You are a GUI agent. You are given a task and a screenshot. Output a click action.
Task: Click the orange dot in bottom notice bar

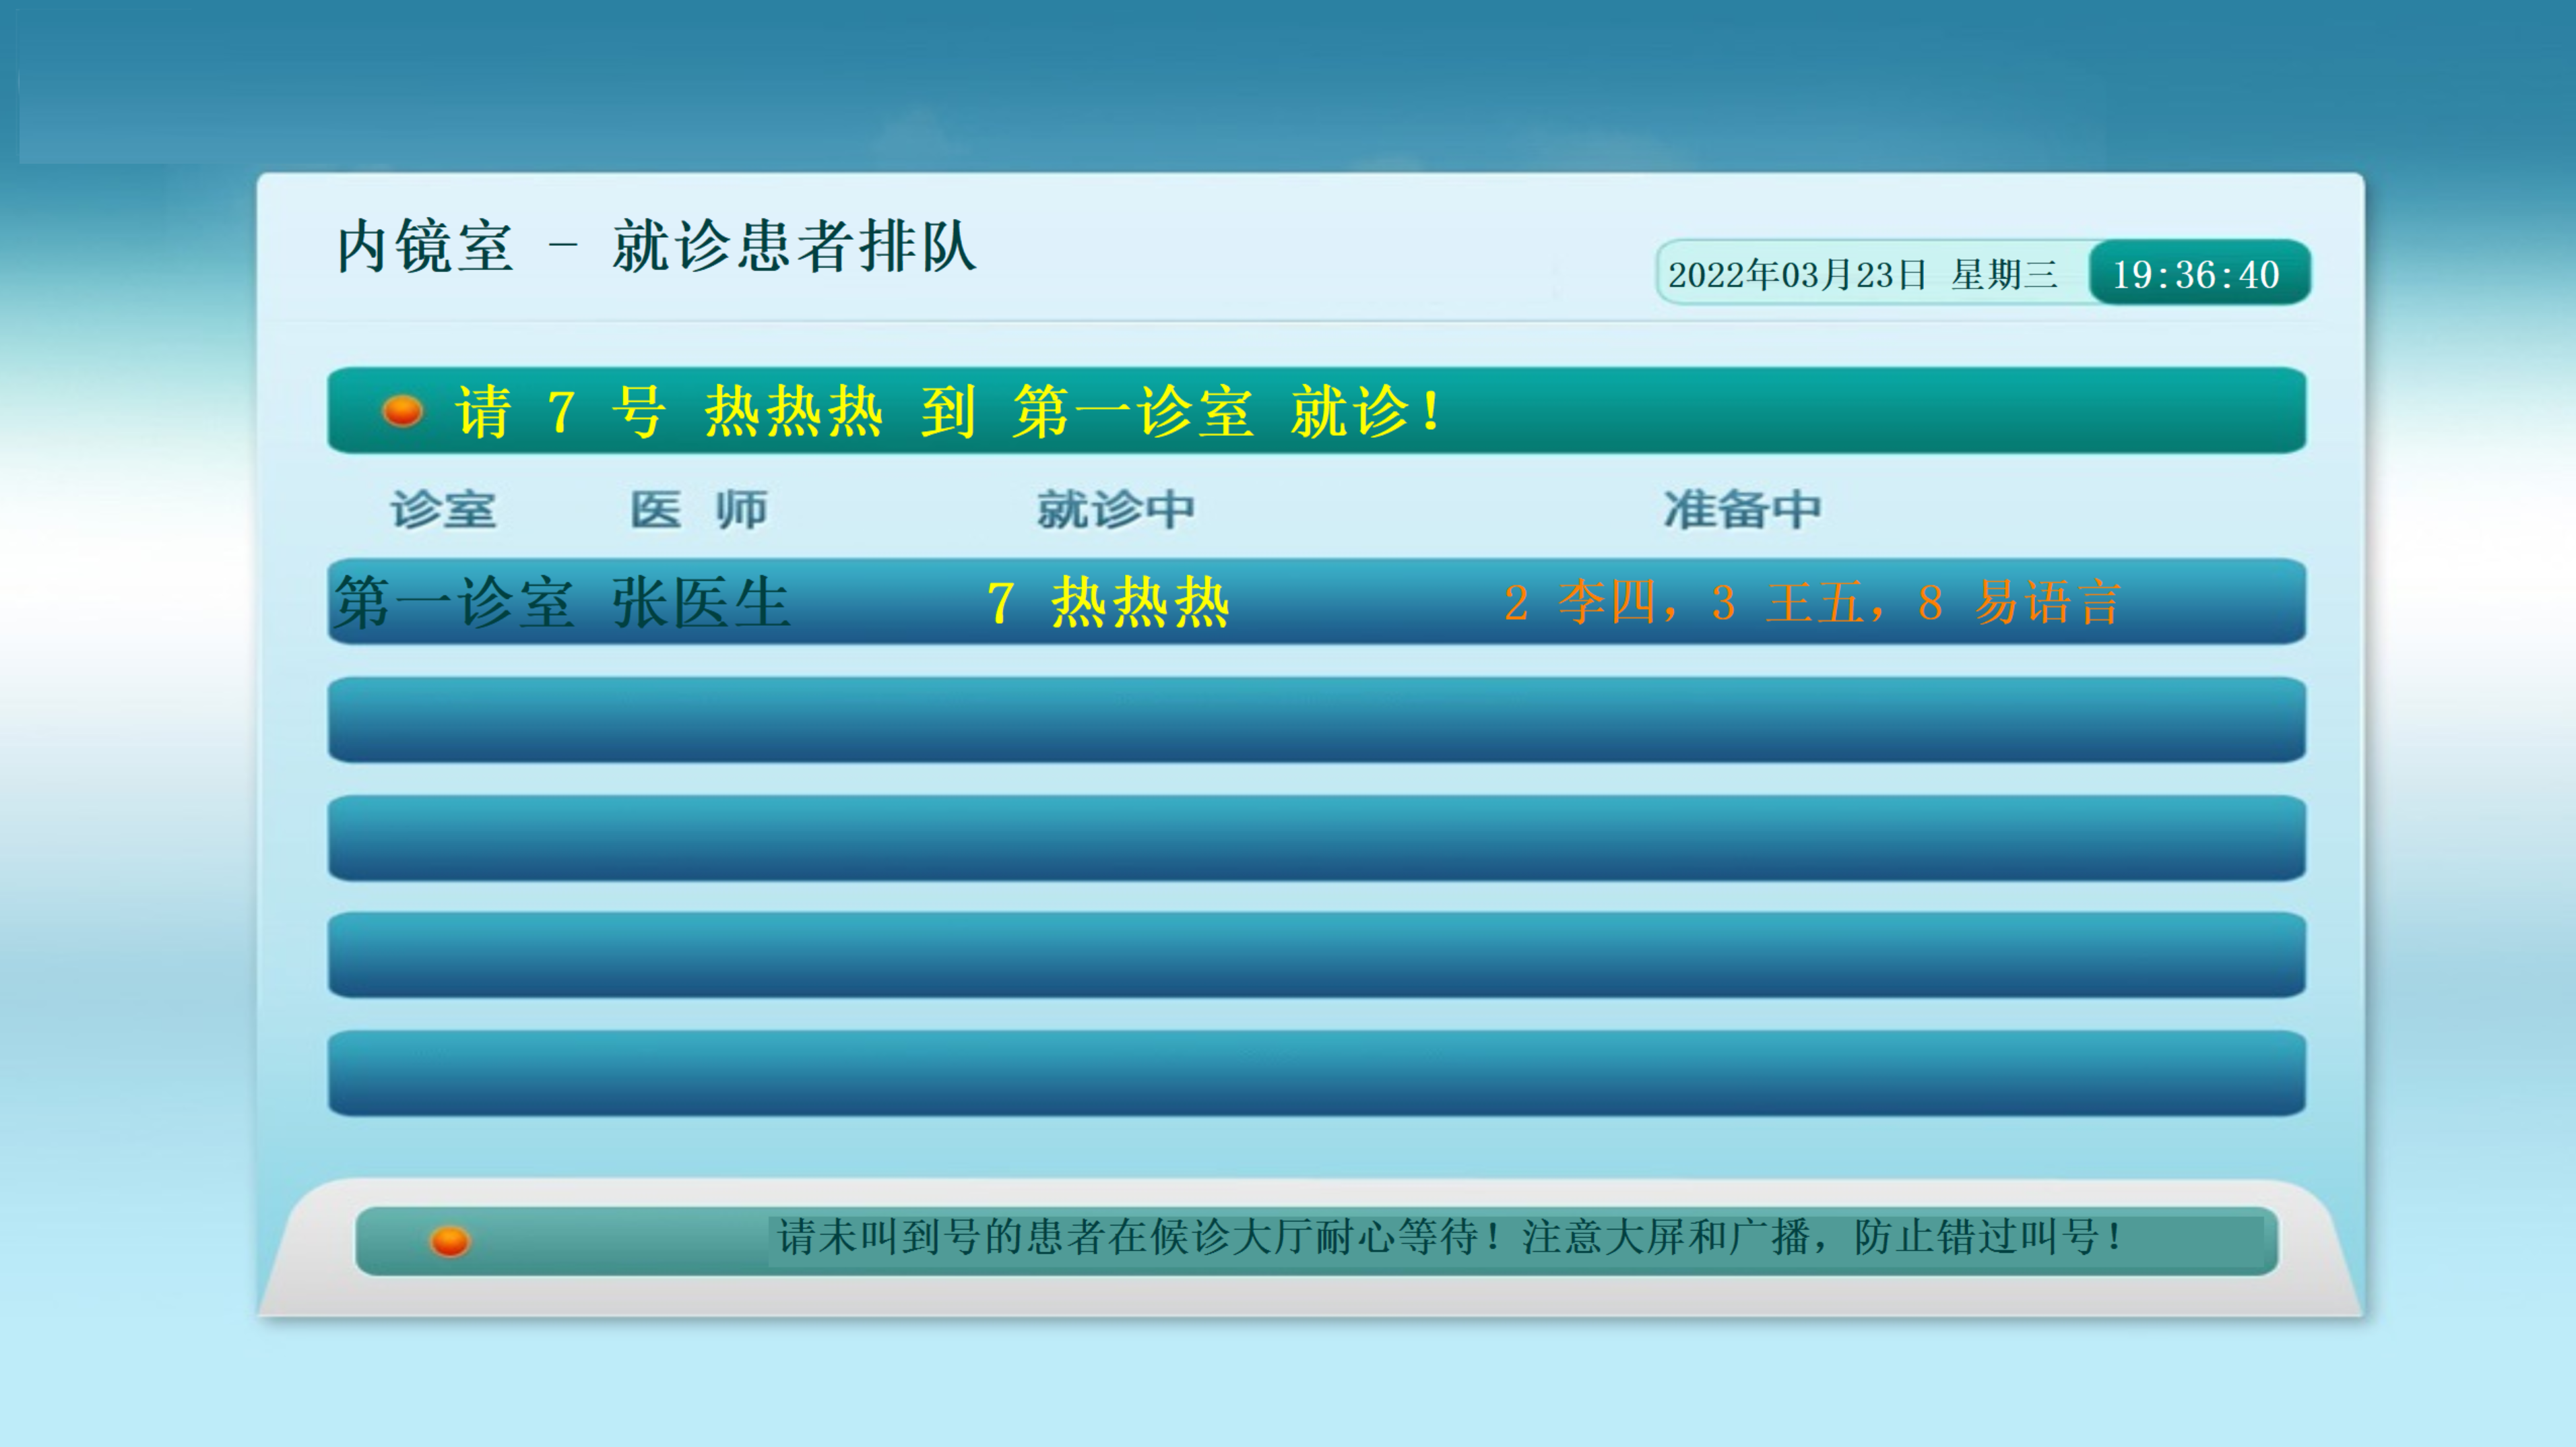coord(449,1241)
